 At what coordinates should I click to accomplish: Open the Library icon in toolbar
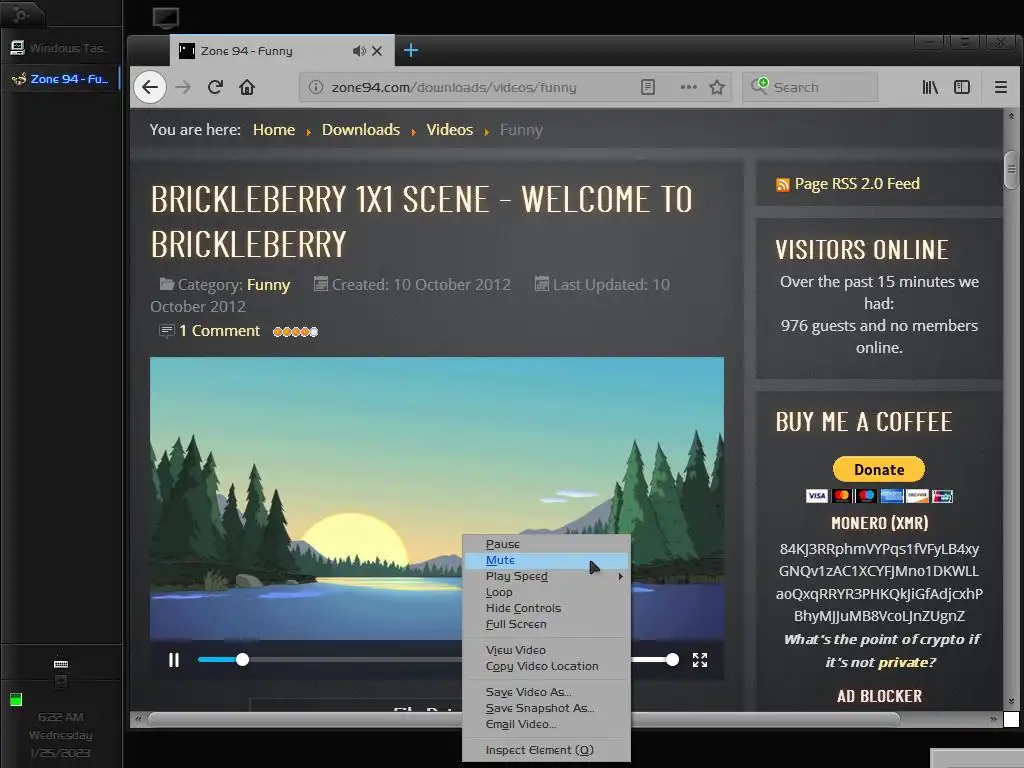point(930,87)
